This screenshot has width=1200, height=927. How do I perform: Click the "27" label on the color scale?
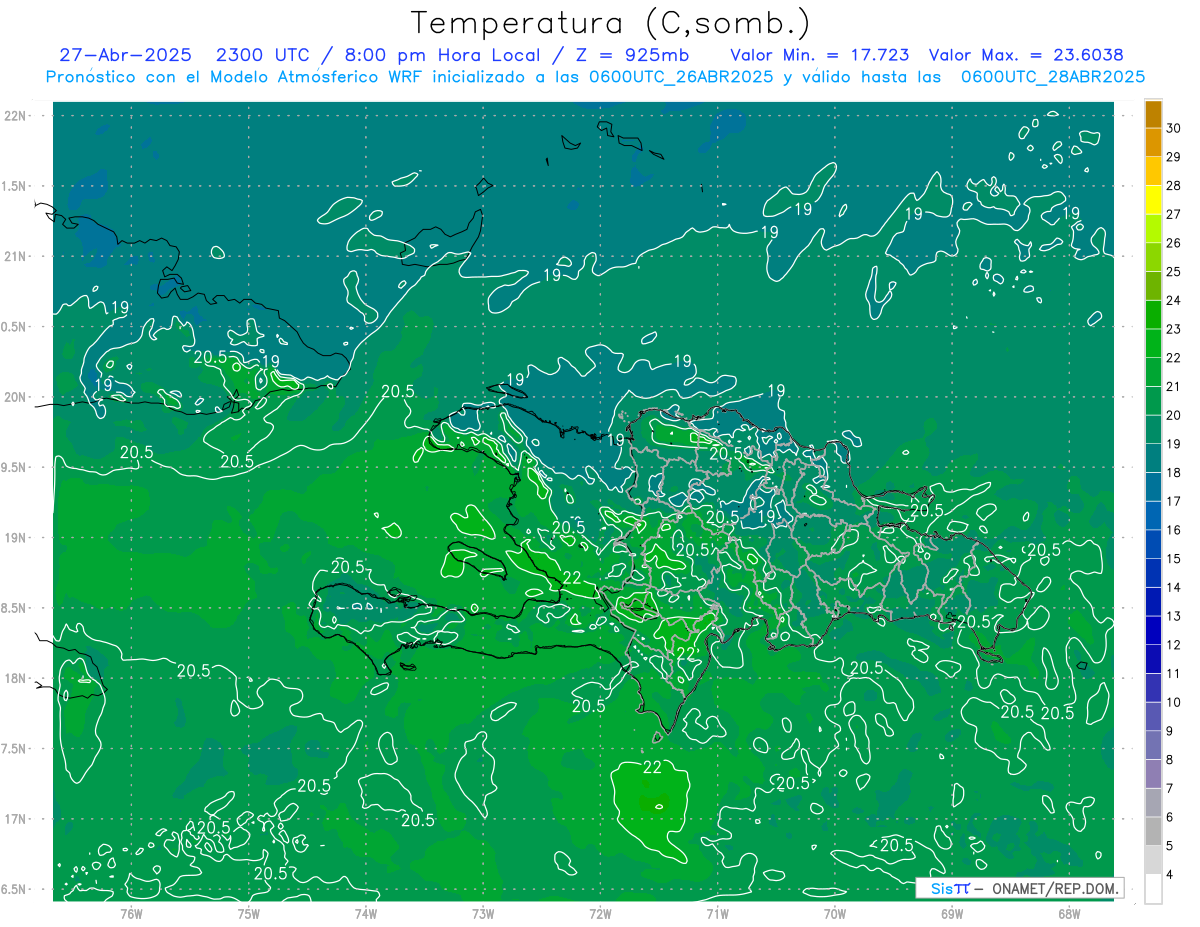click(1174, 214)
